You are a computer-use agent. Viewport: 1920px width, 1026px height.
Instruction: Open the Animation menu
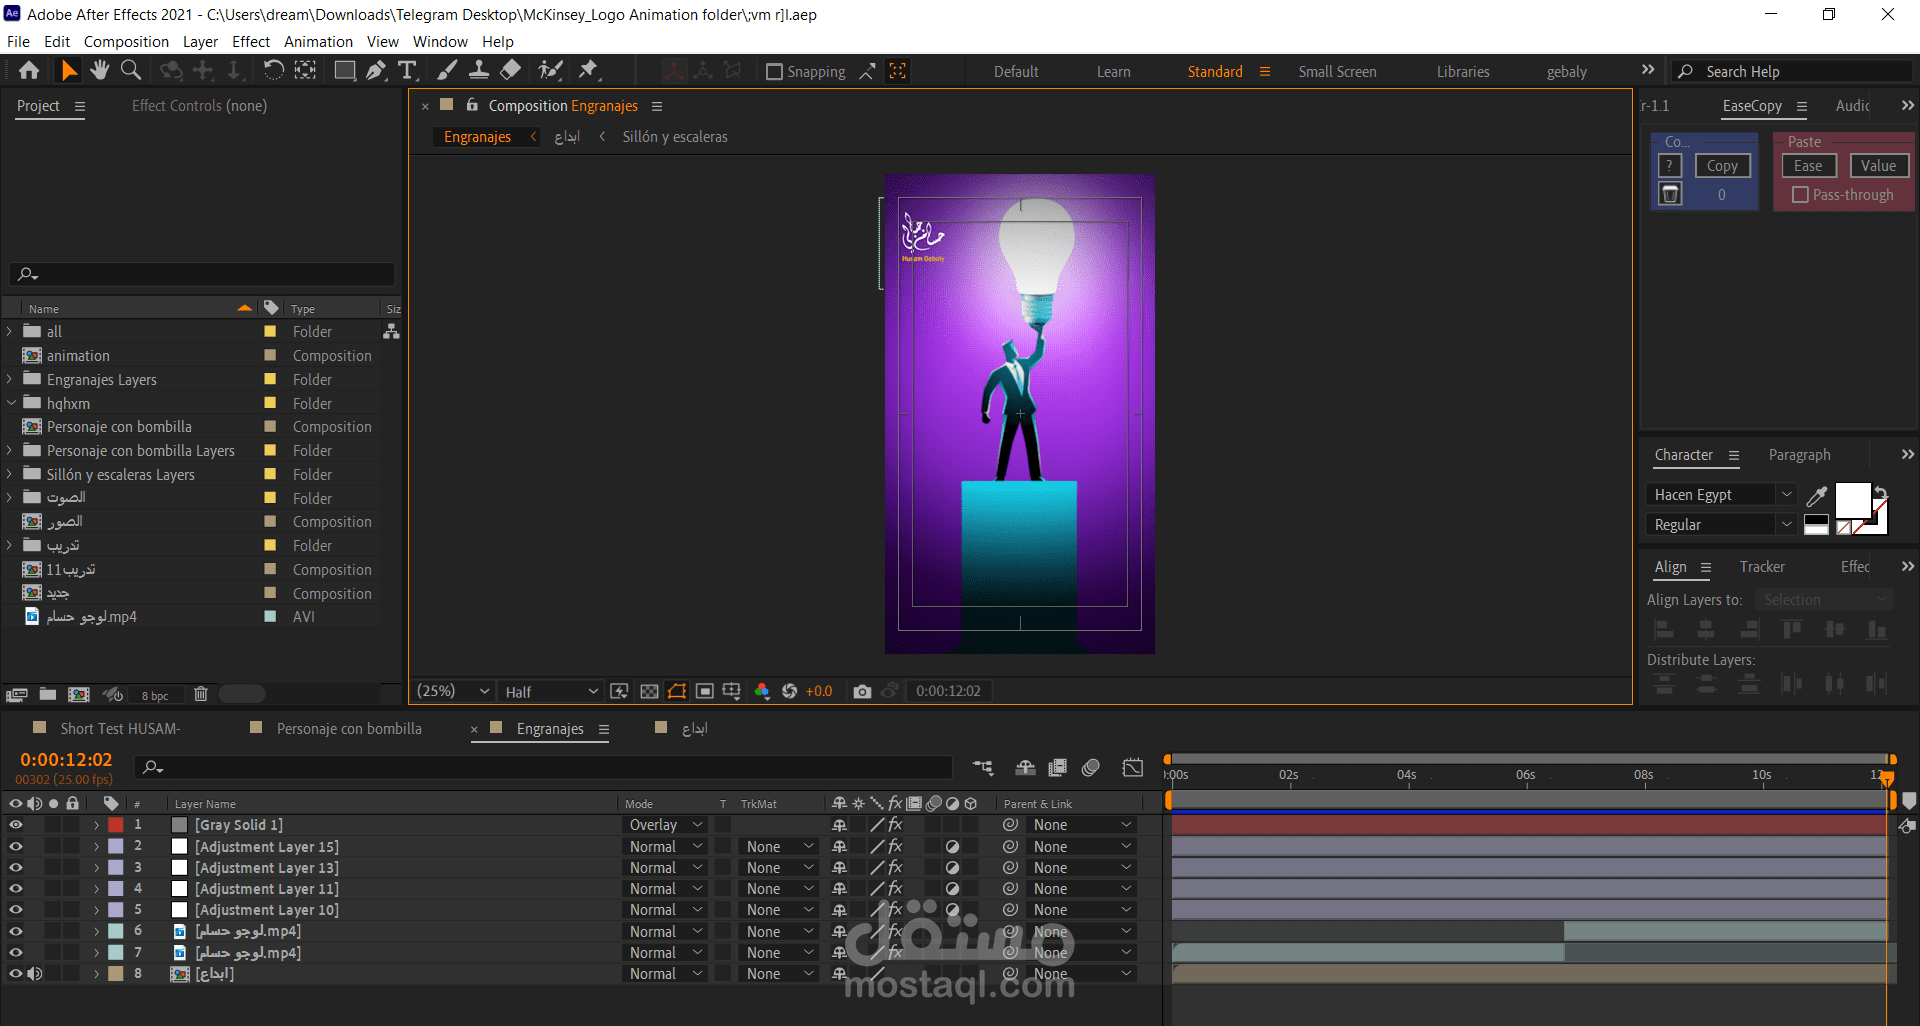pos(318,42)
